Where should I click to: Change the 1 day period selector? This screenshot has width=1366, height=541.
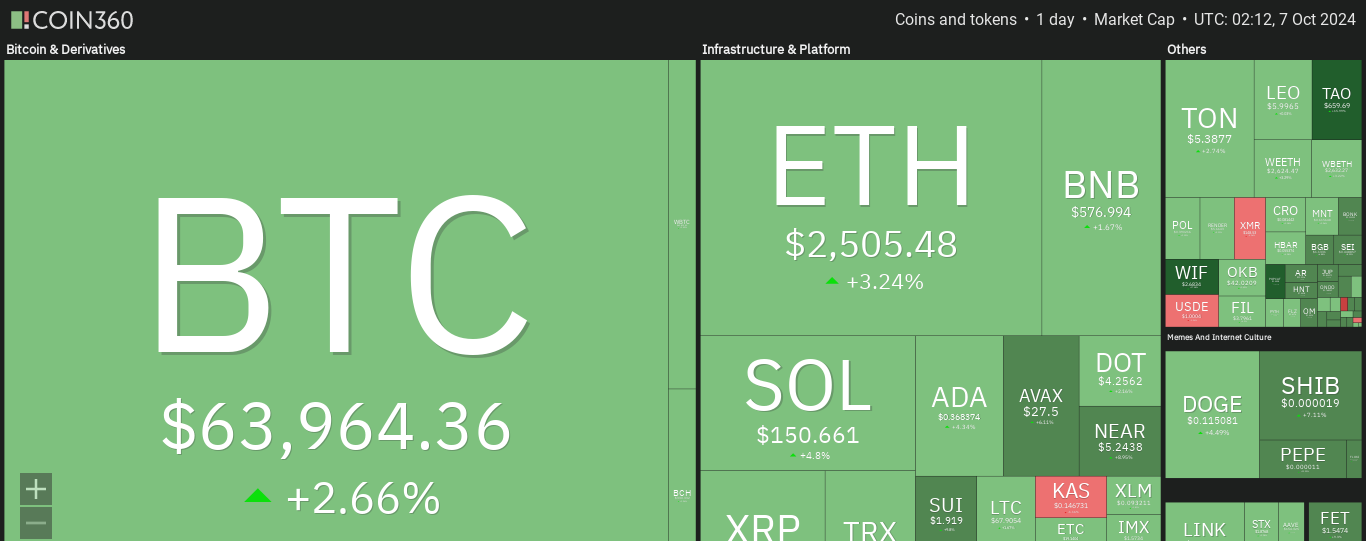(1055, 20)
